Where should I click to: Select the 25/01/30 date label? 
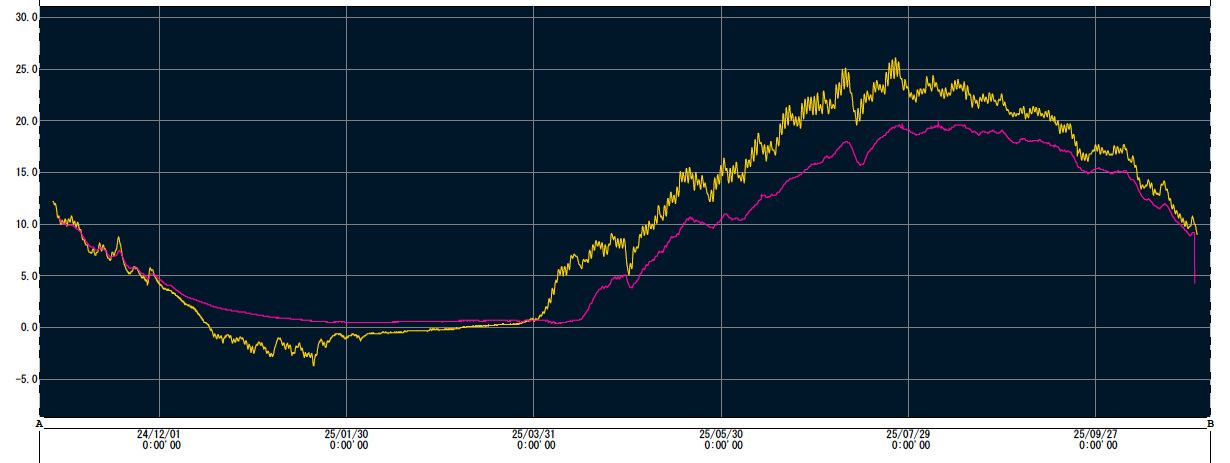346,435
